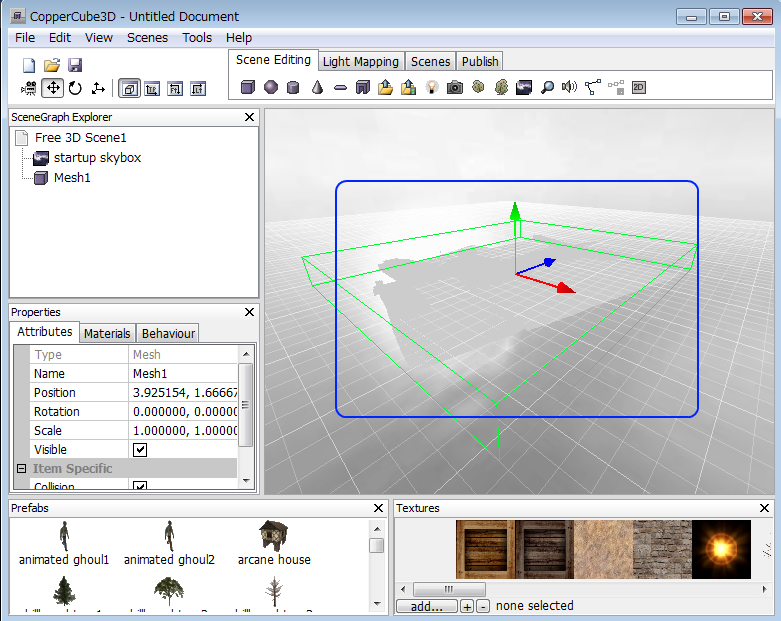Close the Prefabs panel
The height and width of the screenshot is (621, 781).
pyautogui.click(x=379, y=508)
